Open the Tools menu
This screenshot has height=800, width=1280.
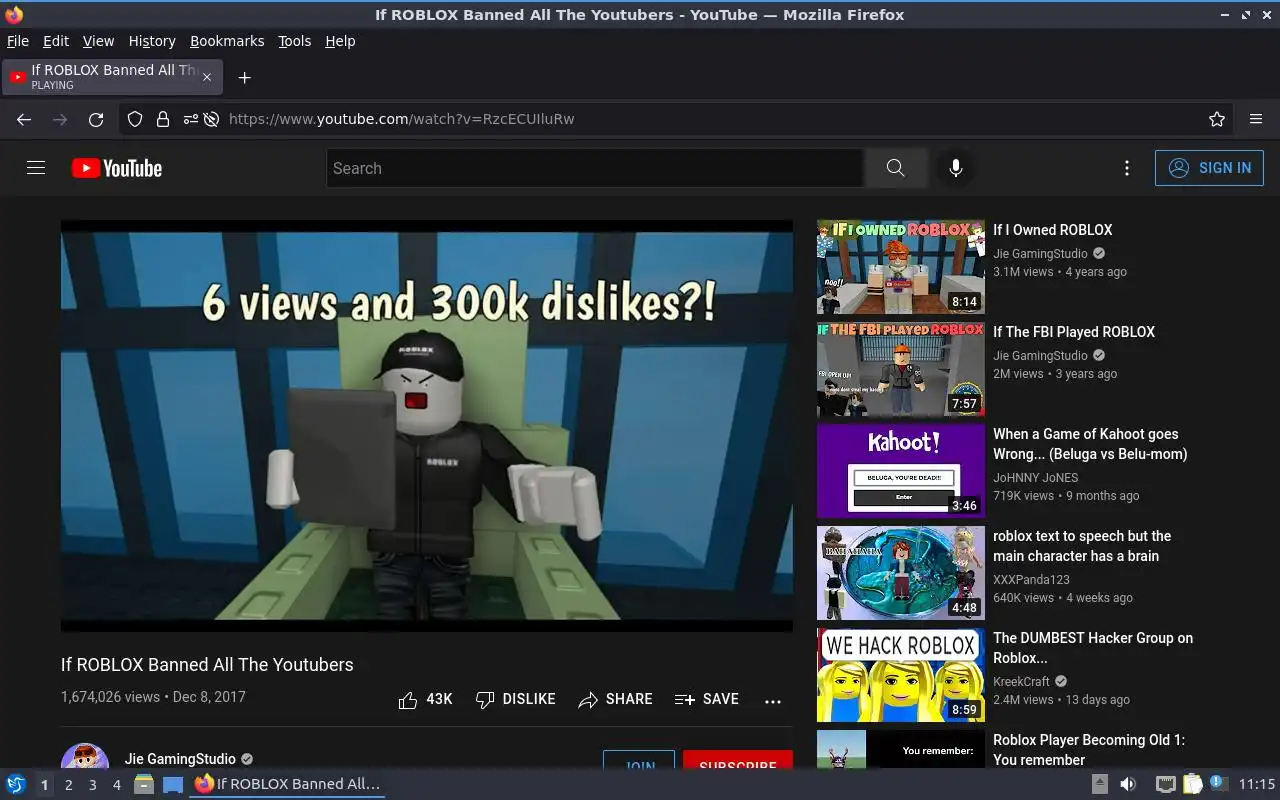click(x=295, y=41)
